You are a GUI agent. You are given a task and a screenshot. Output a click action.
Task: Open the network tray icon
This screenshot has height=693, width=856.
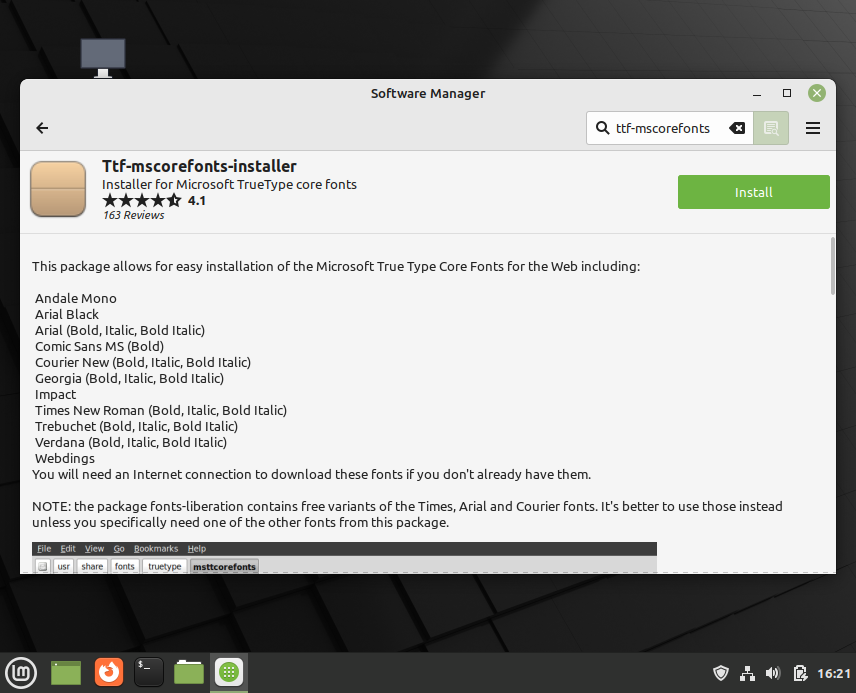(747, 673)
